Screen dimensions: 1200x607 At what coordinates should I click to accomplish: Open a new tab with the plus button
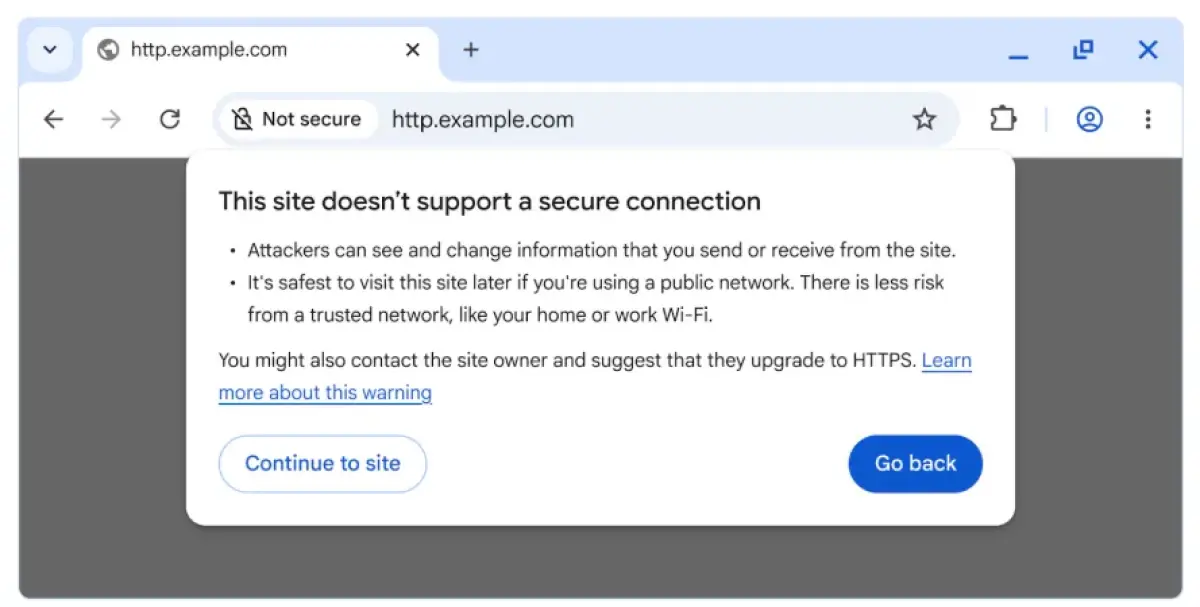[x=471, y=49]
